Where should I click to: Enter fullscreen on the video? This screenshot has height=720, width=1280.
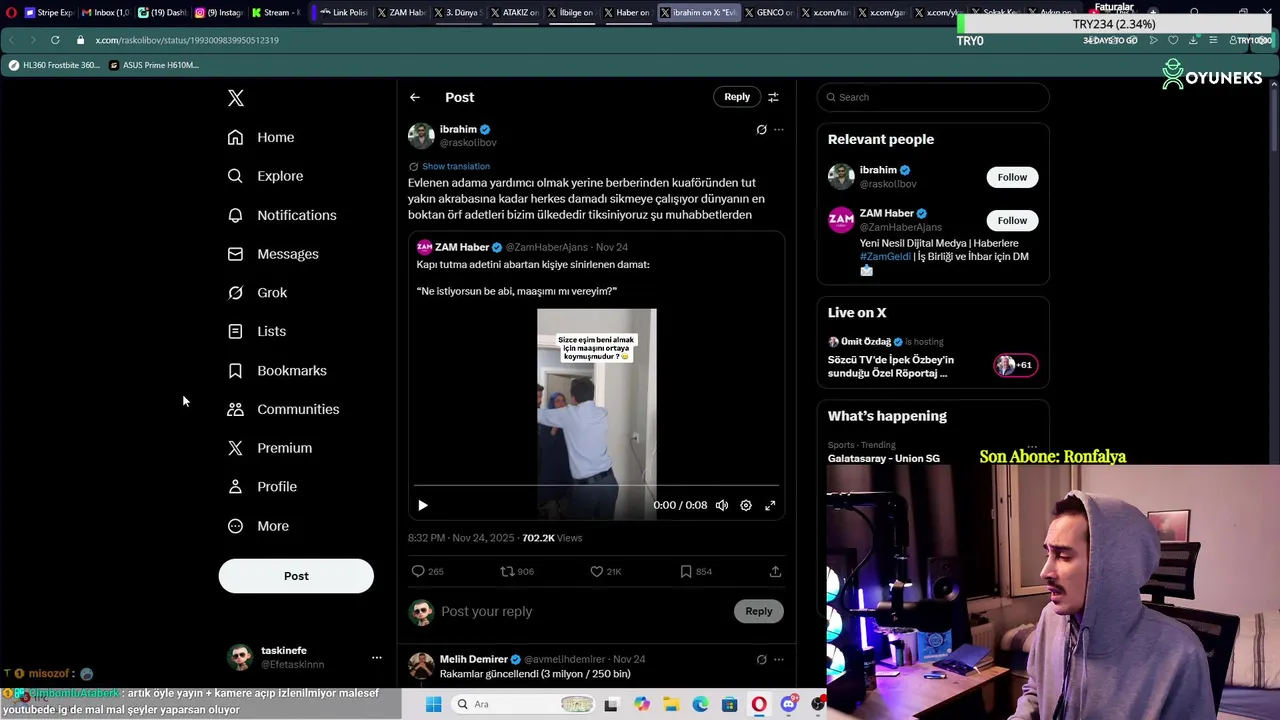coord(770,505)
